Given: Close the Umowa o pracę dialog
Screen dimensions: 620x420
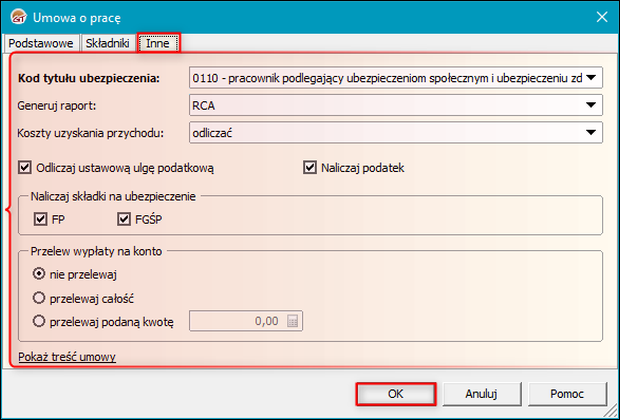Looking at the screenshot, I should (601, 16).
